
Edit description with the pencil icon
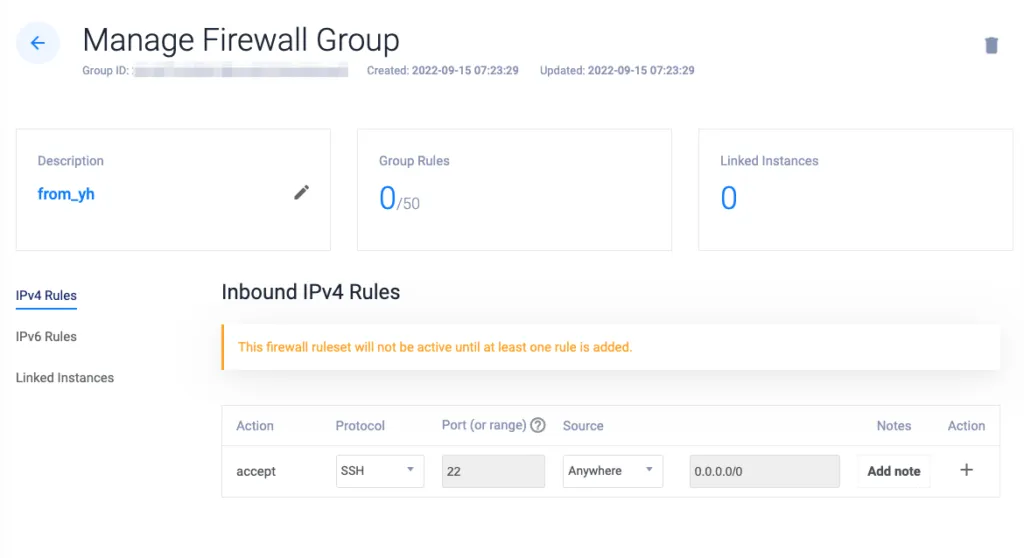coord(301,192)
